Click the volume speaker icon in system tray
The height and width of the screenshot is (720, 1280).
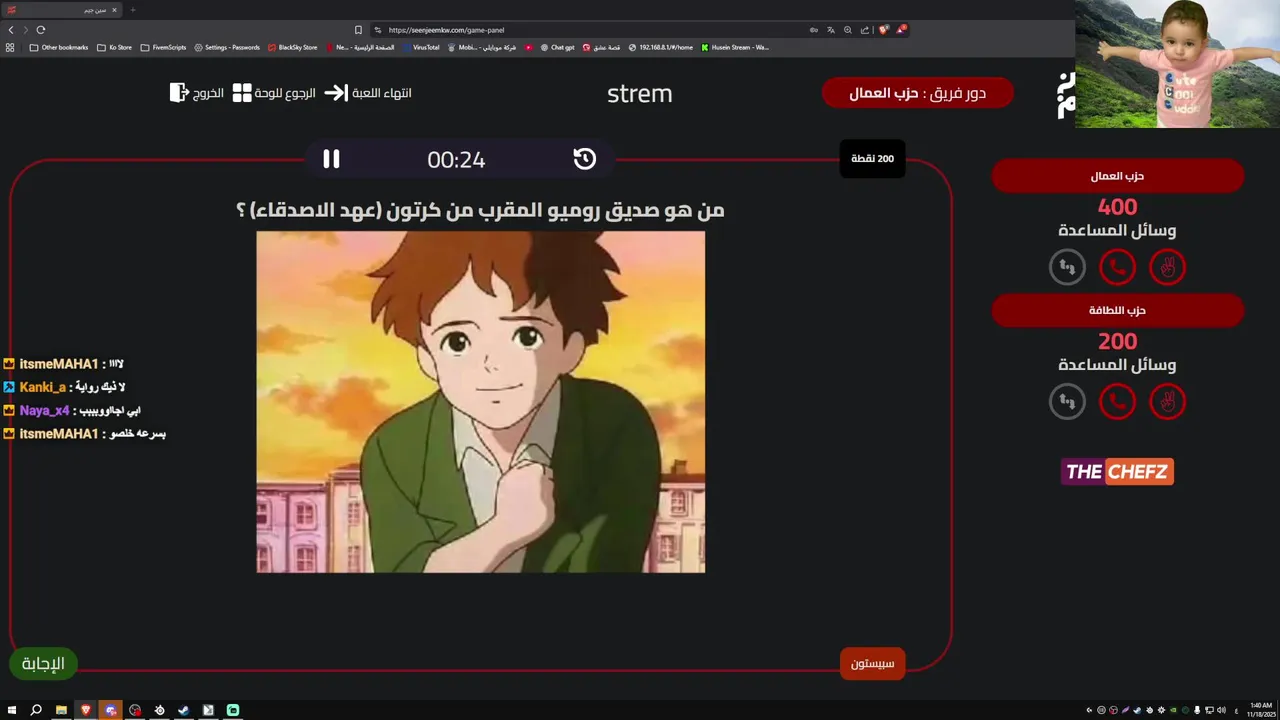[x=1221, y=710]
